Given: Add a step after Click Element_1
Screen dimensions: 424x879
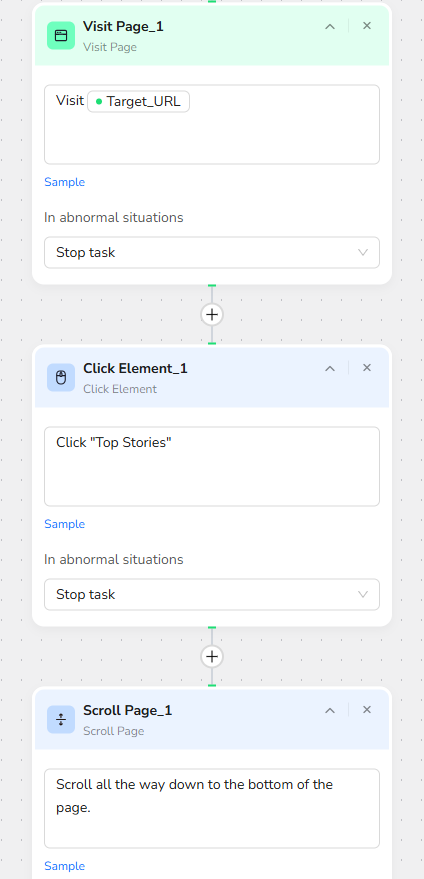Looking at the screenshot, I should [x=212, y=656].
